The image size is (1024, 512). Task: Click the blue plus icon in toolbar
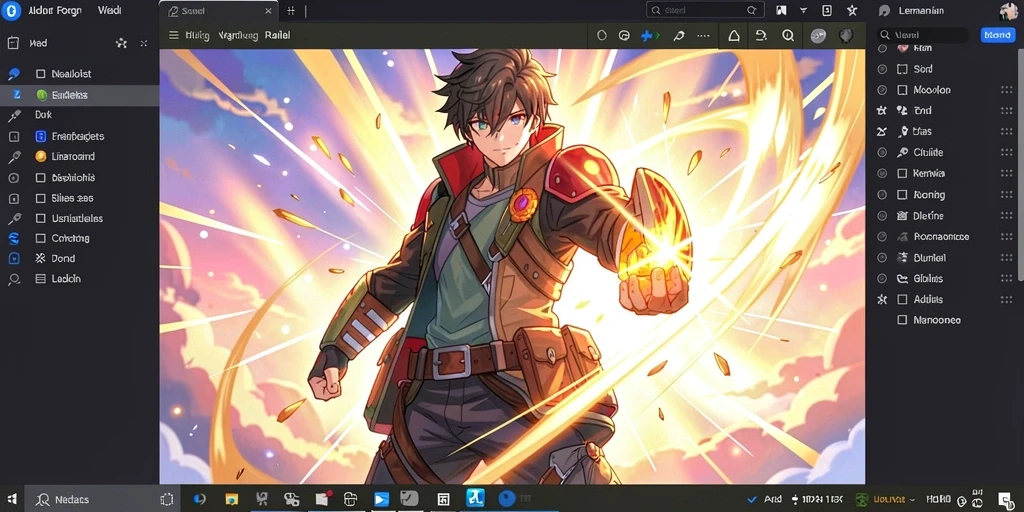pyautogui.click(x=647, y=36)
